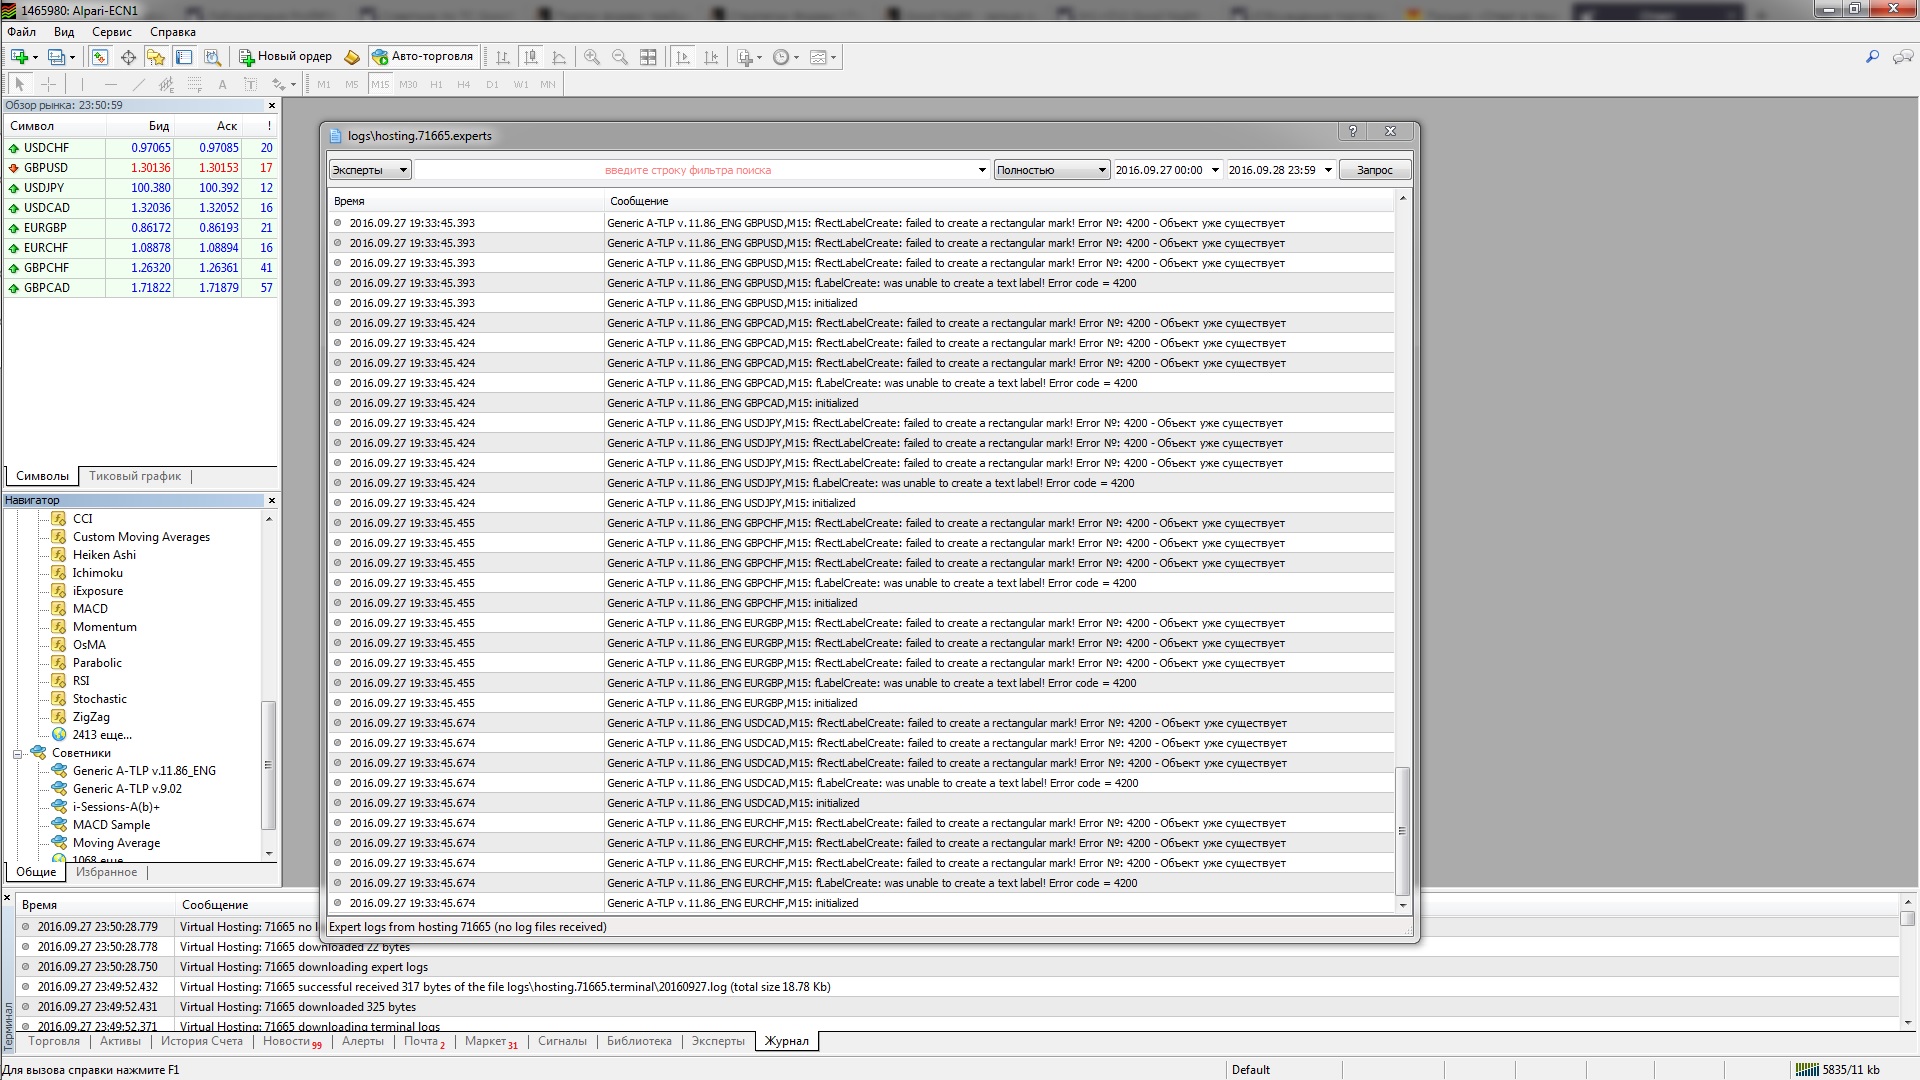Click the connection status 5835/11 kb indicator

(1840, 1069)
